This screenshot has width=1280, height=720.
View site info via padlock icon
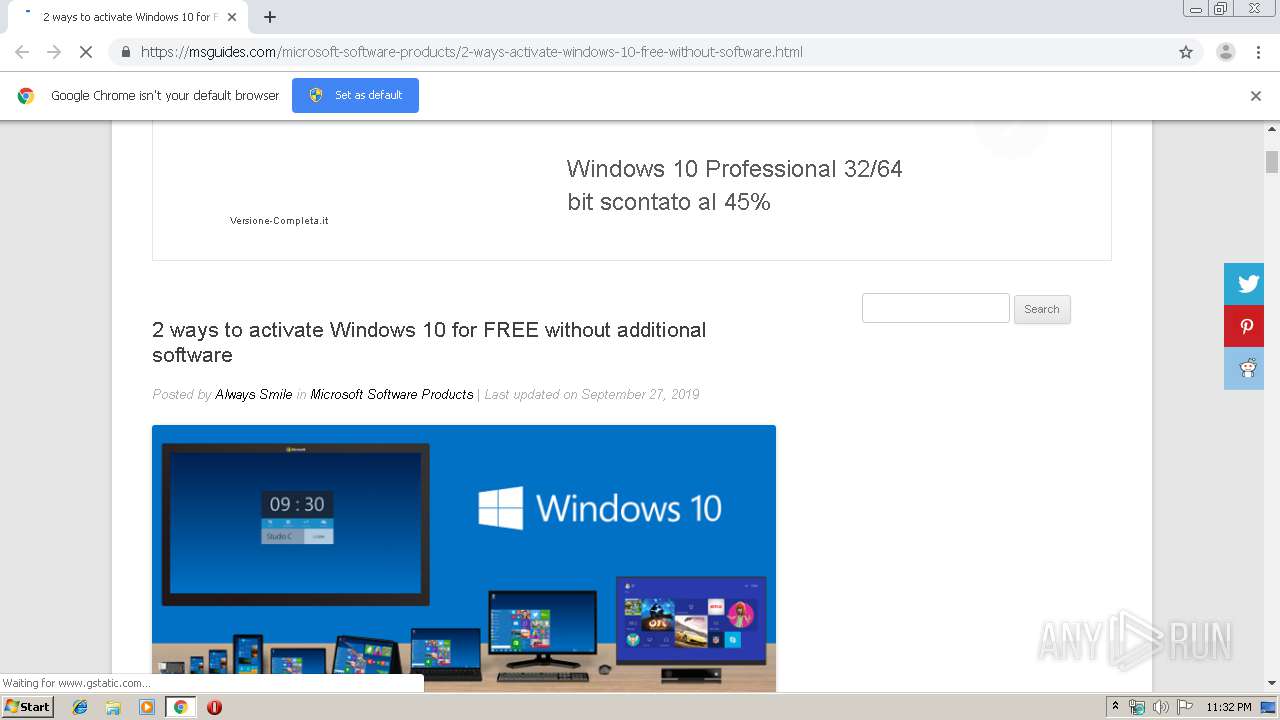125,52
